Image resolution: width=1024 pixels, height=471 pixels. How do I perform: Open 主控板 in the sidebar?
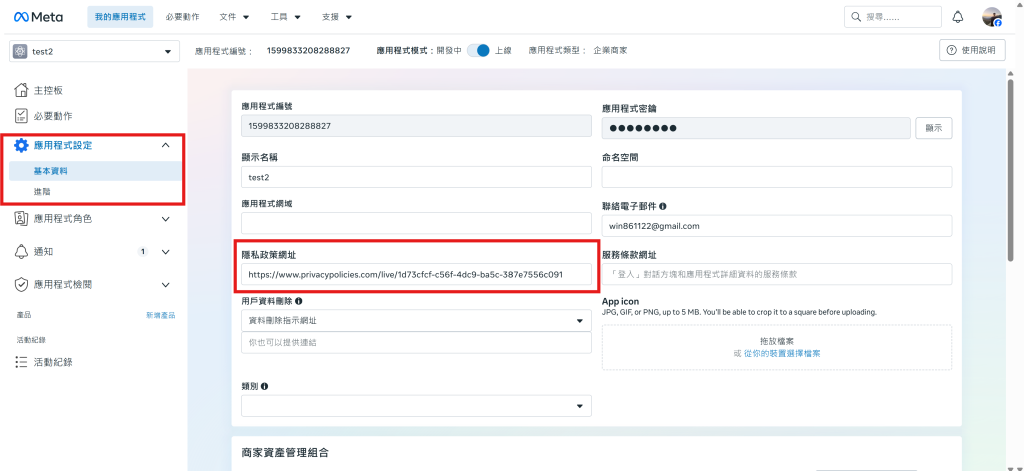48,90
